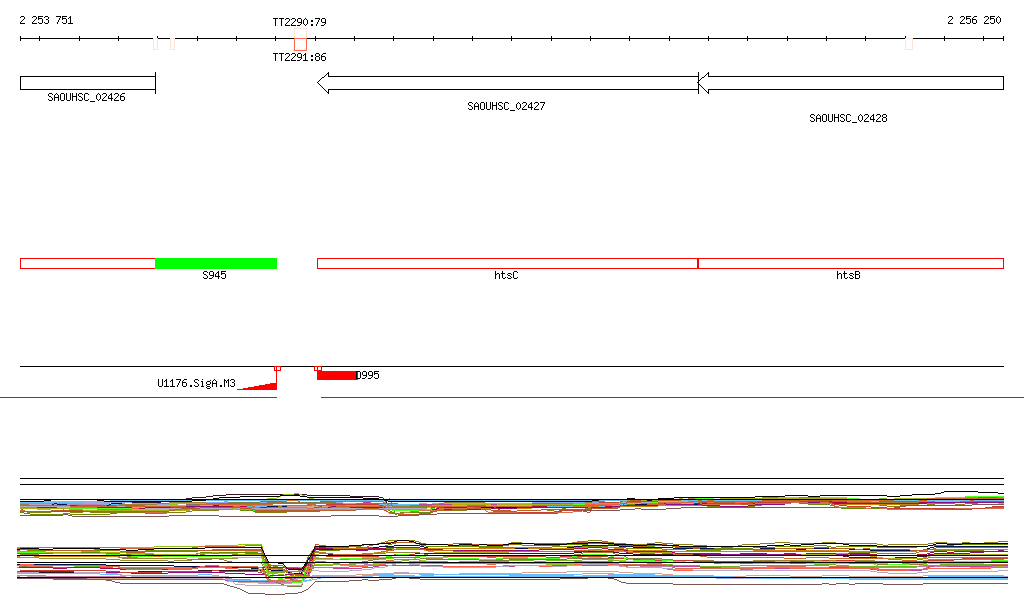The width and height of the screenshot is (1024, 611).
Task: Click the unlabeled red outlined segment left of S945
Action: pyautogui.click(x=87, y=263)
